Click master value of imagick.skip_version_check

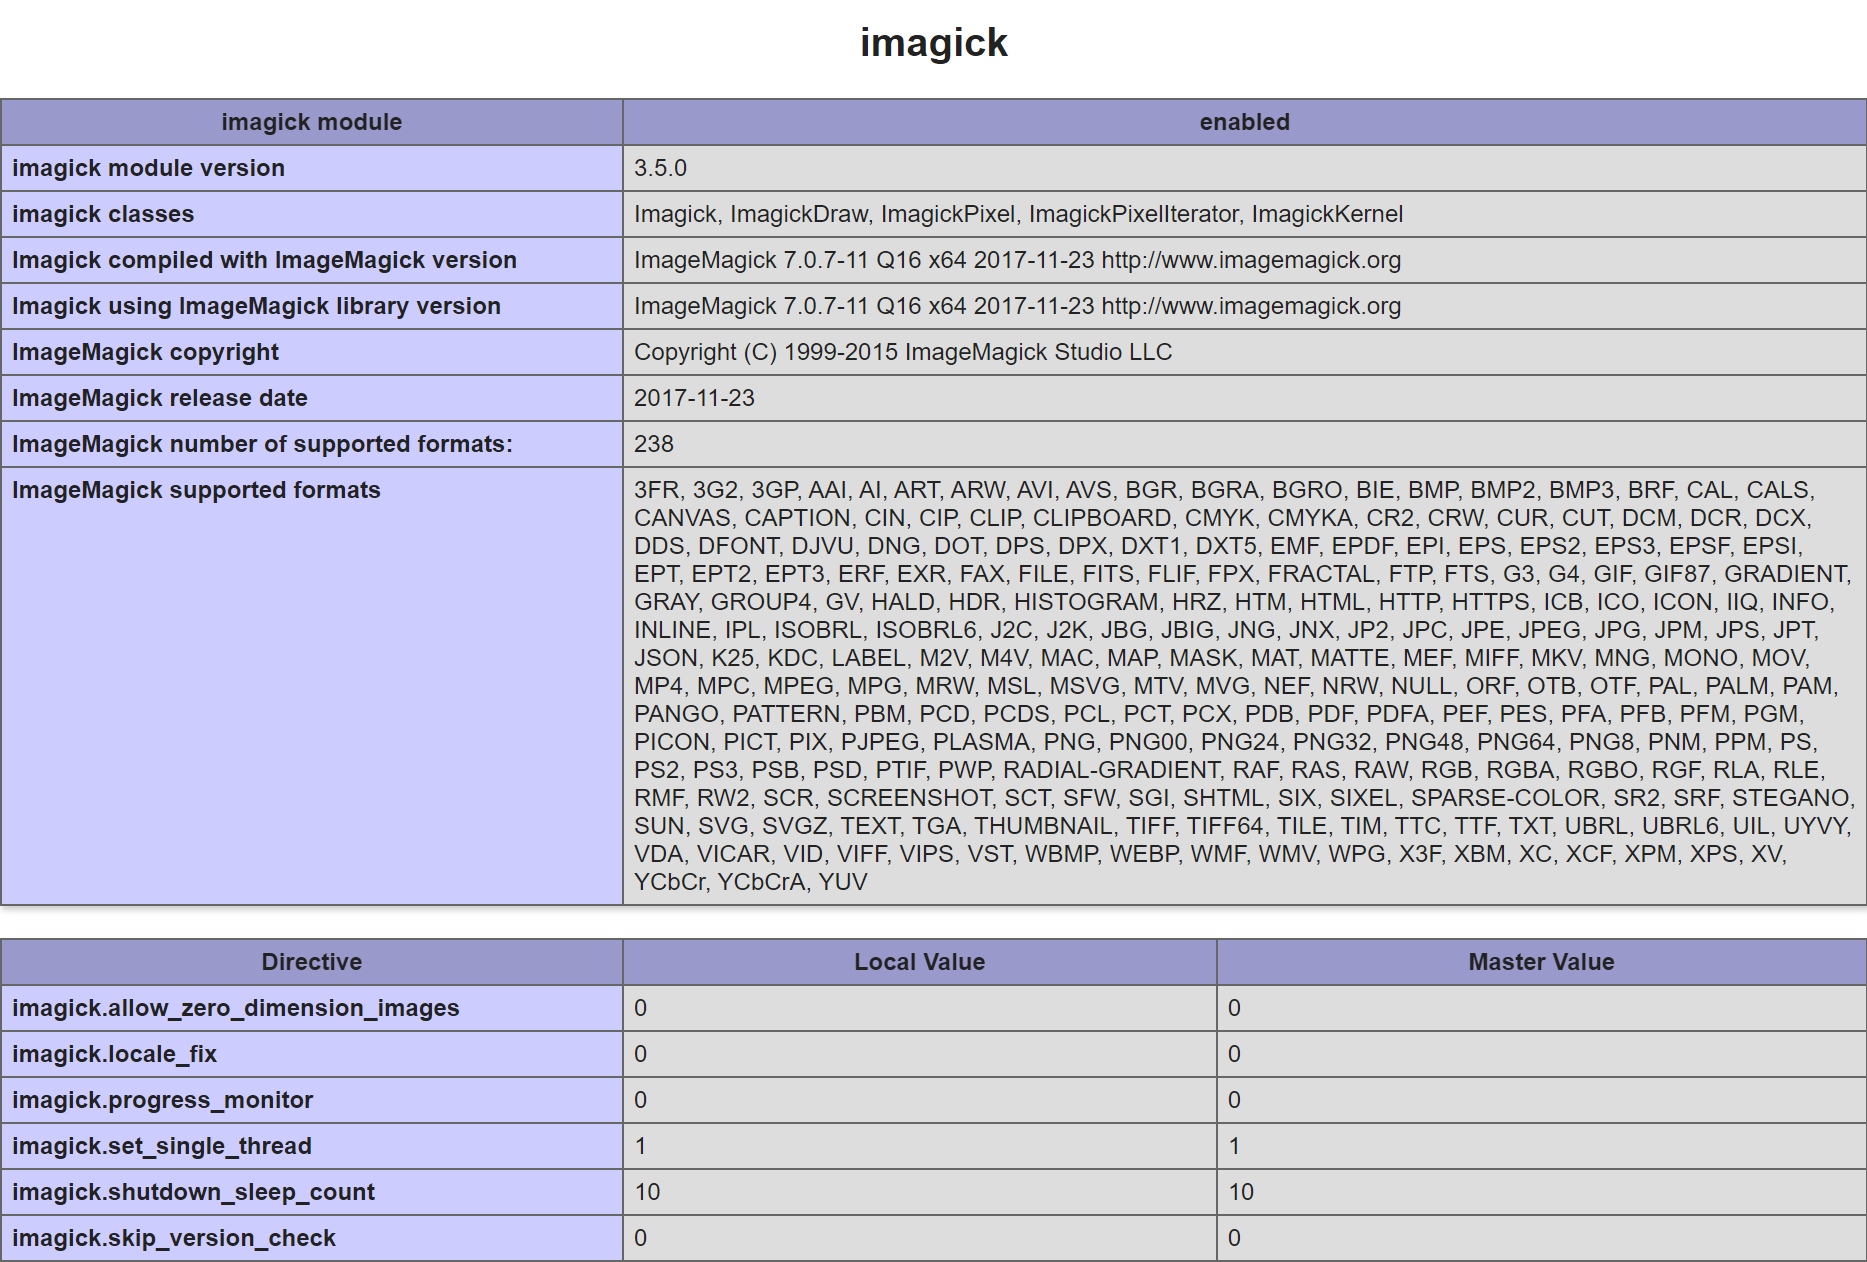point(1235,1238)
